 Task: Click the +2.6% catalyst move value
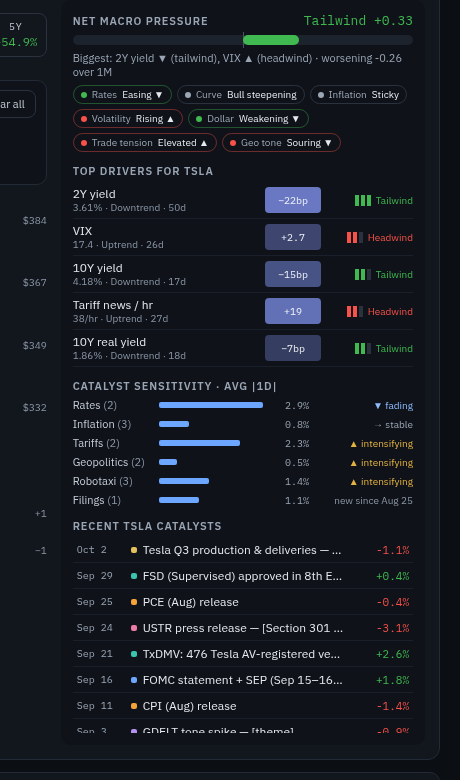393,654
